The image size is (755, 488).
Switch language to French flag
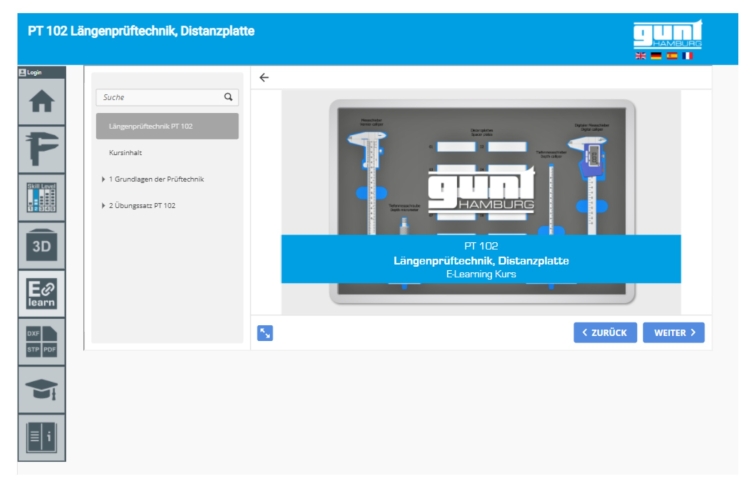click(688, 56)
